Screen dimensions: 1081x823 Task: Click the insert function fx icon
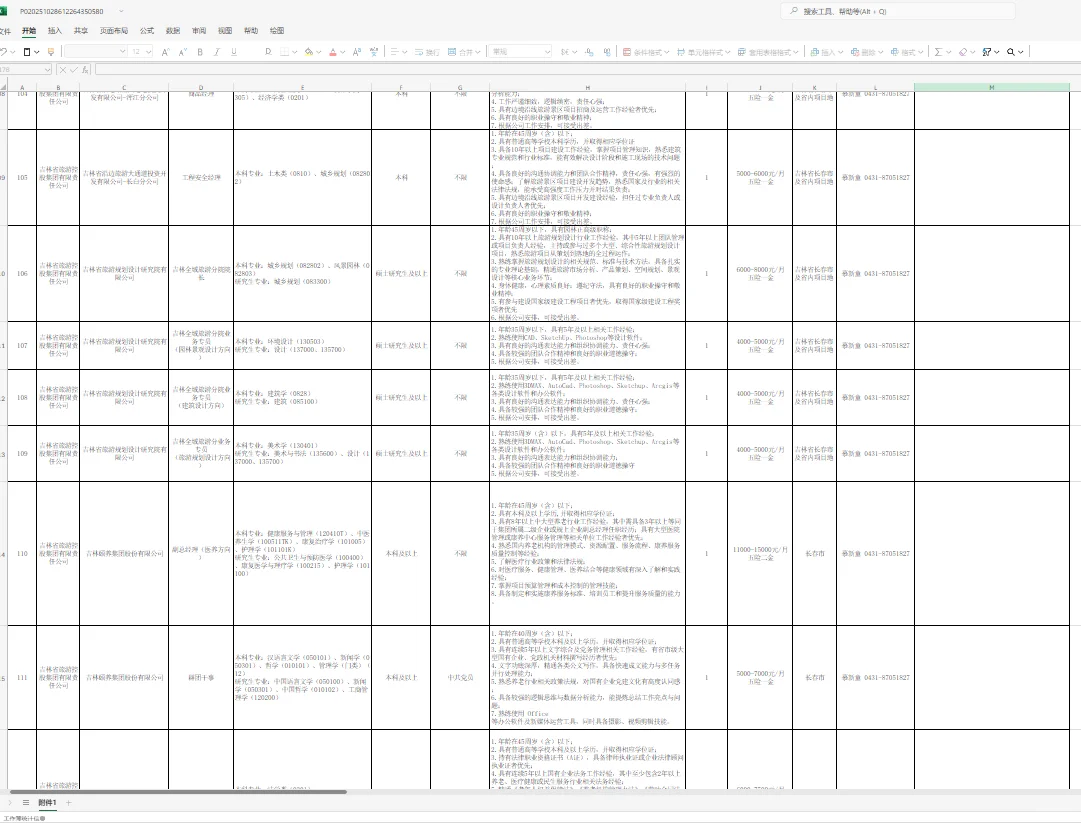click(x=85, y=70)
